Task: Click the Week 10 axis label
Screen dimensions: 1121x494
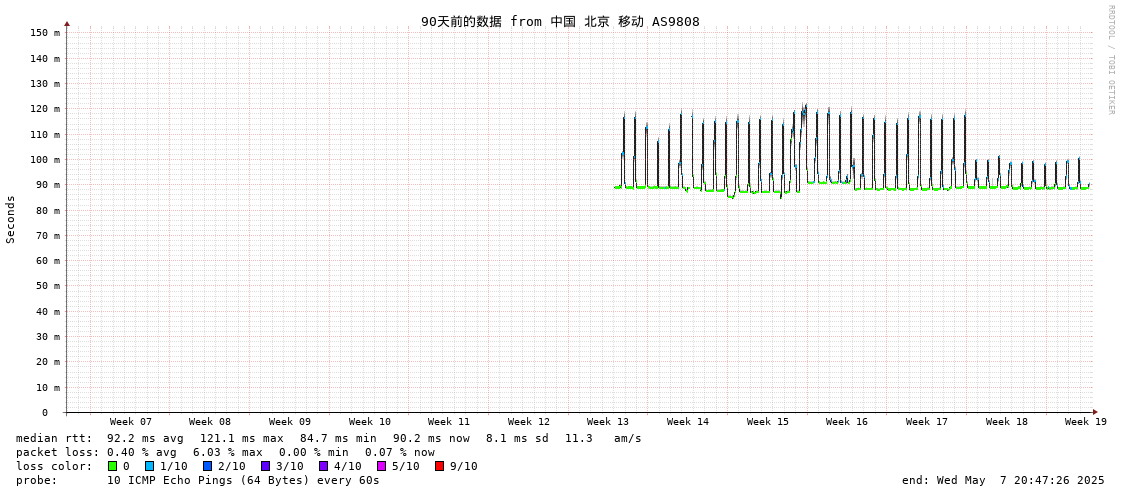Action: [370, 422]
